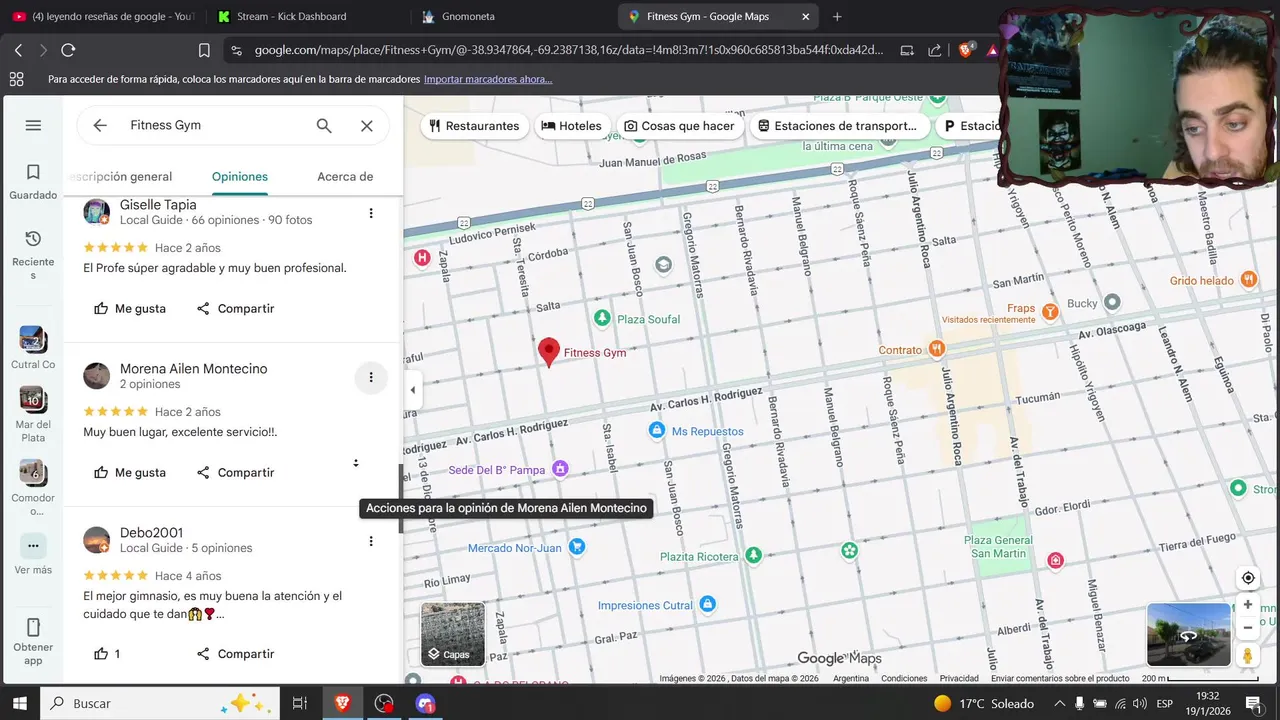Go back with the search box arrow

click(100, 125)
